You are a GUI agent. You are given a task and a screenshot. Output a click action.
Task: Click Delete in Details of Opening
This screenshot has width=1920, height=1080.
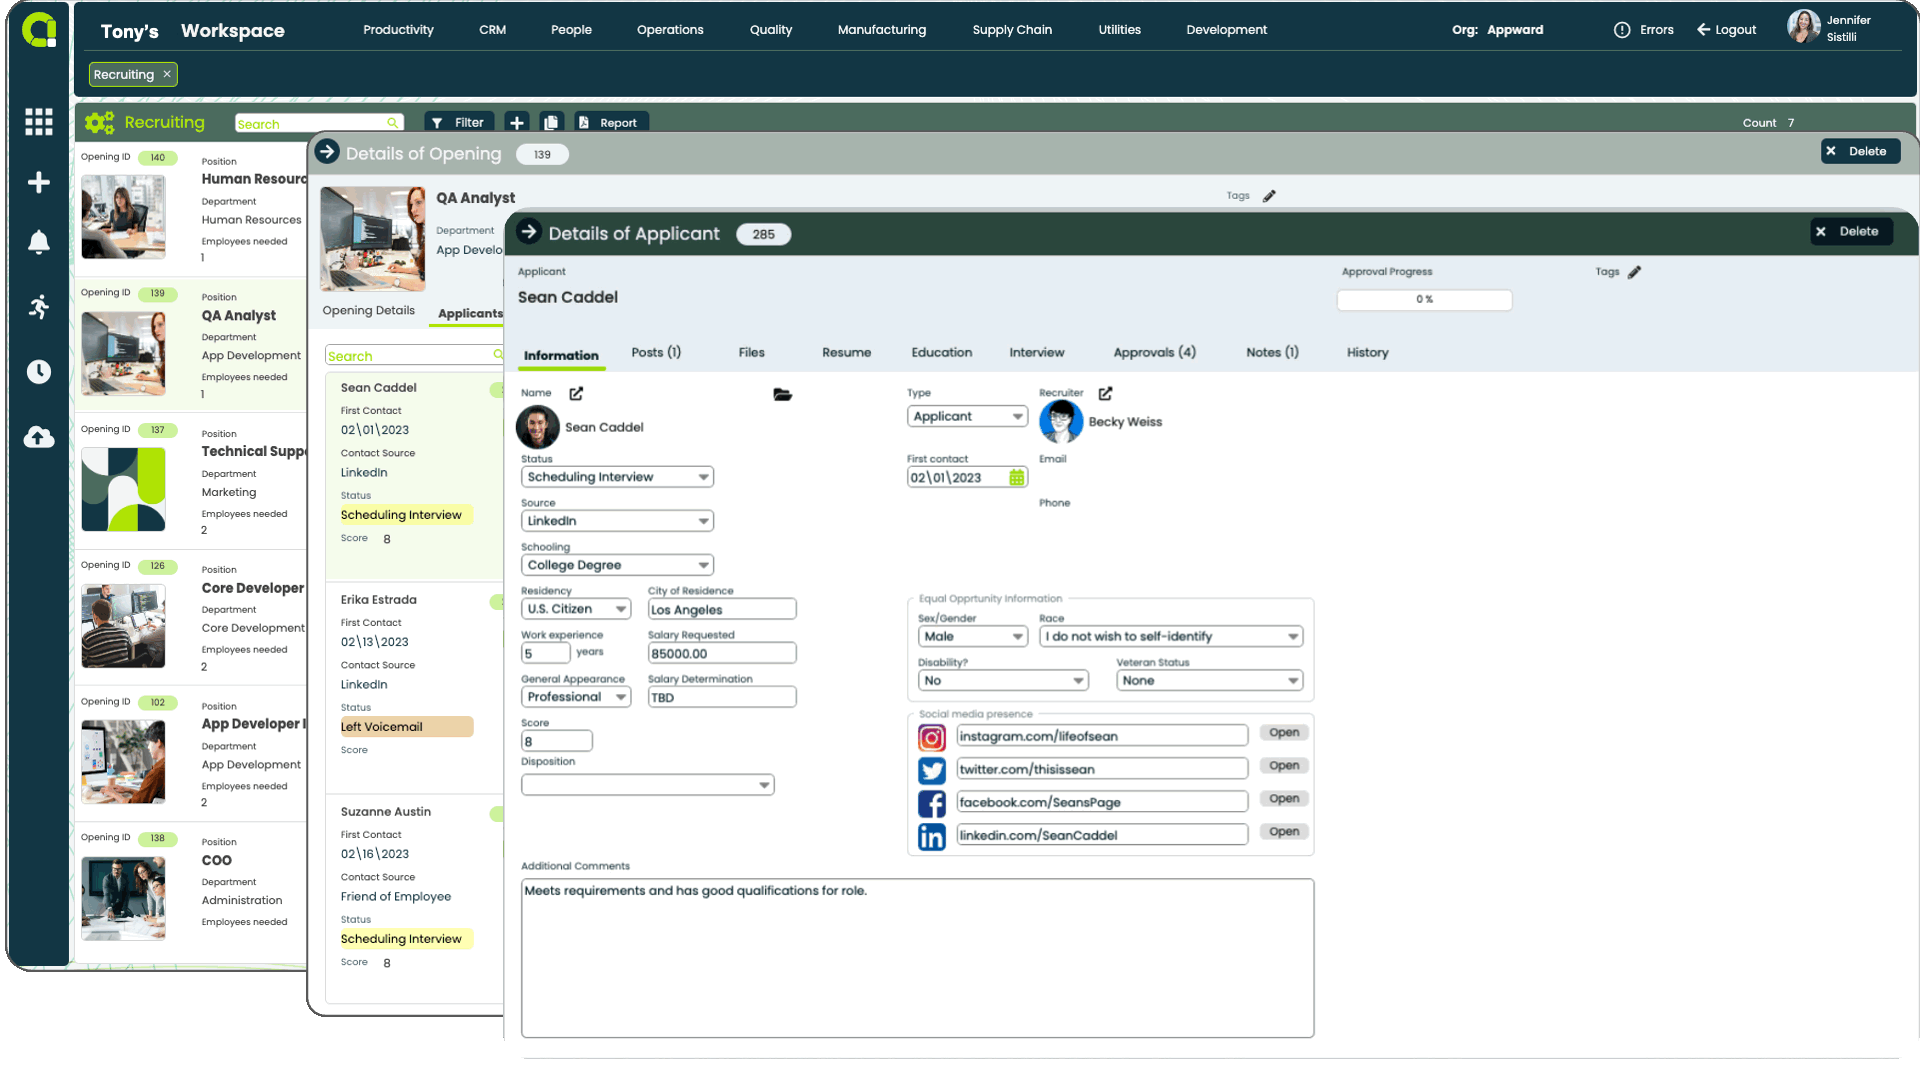click(1860, 152)
